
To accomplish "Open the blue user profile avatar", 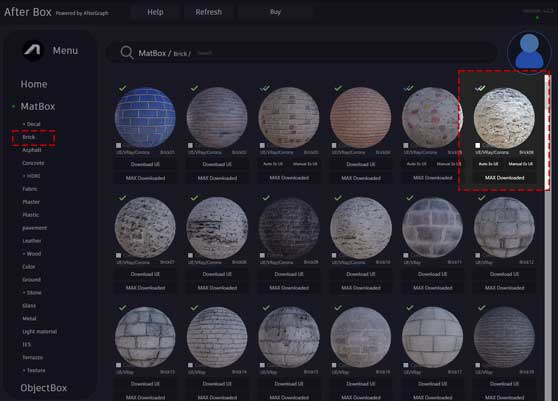I will [x=529, y=52].
